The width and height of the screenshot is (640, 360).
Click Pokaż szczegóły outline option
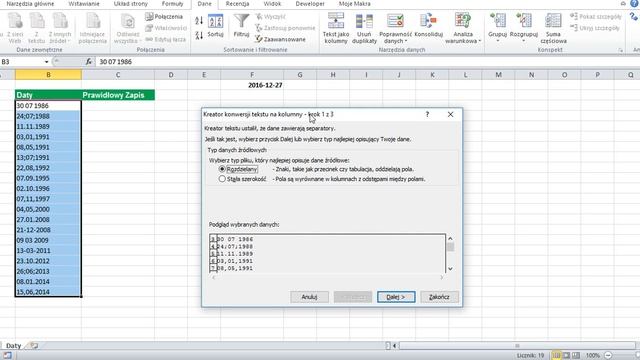[596, 16]
